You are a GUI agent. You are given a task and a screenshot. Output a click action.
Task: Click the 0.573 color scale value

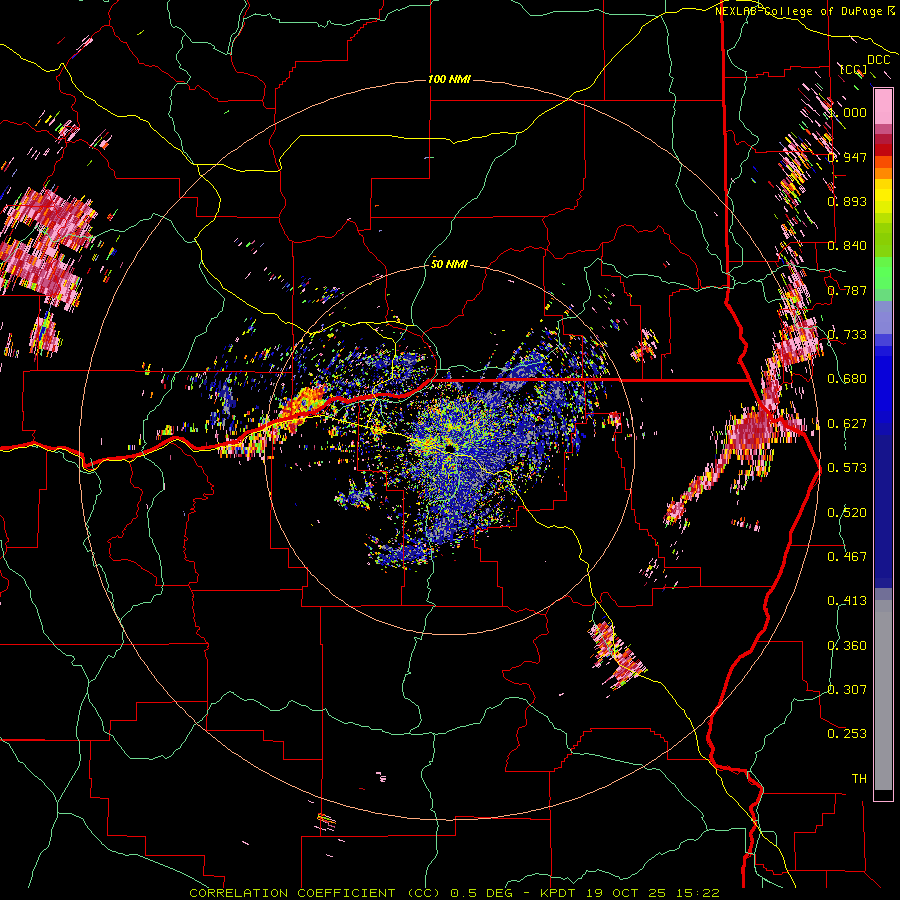coord(847,468)
